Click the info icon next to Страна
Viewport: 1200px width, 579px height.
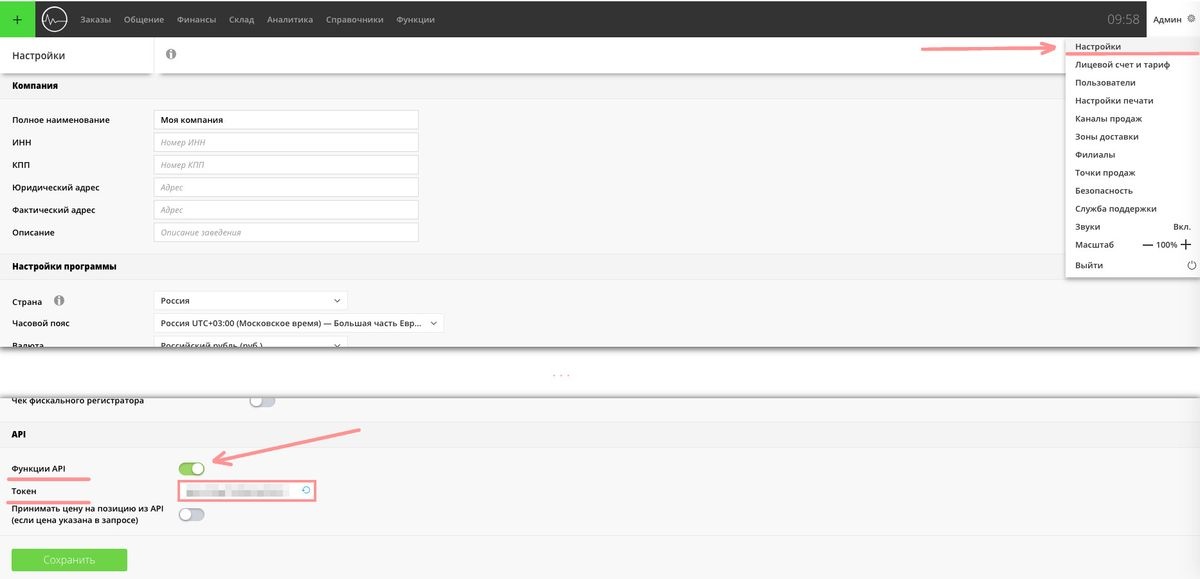click(59, 300)
